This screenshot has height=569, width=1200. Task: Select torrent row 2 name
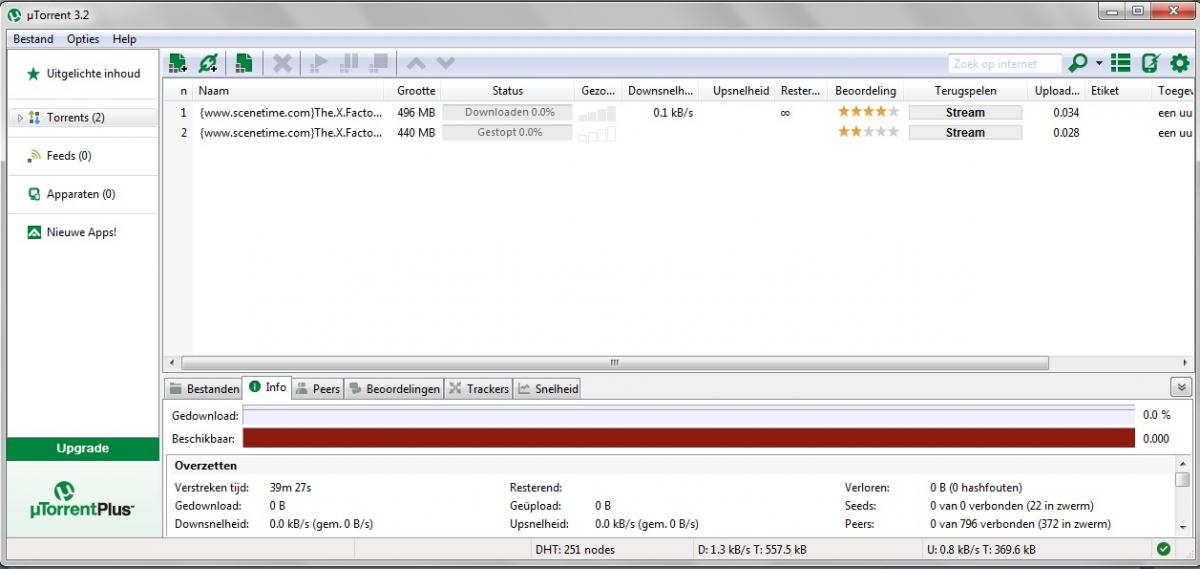[x=290, y=132]
